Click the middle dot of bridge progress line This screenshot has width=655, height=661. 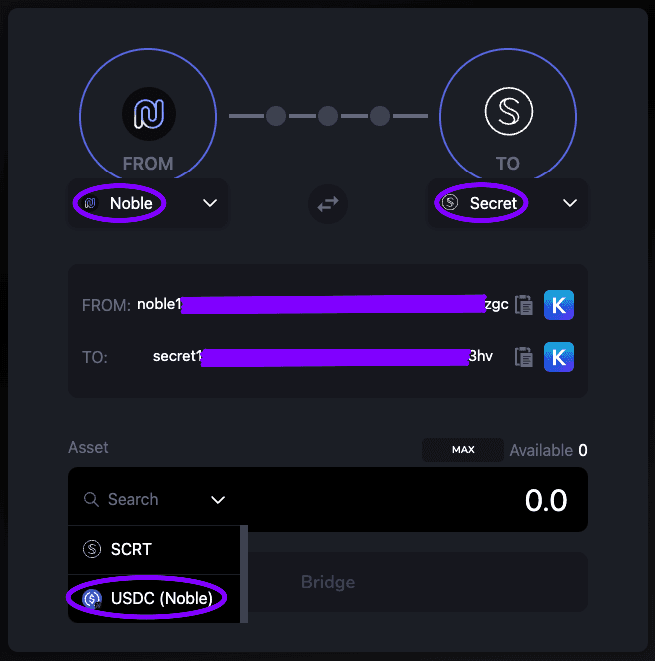pyautogui.click(x=328, y=116)
